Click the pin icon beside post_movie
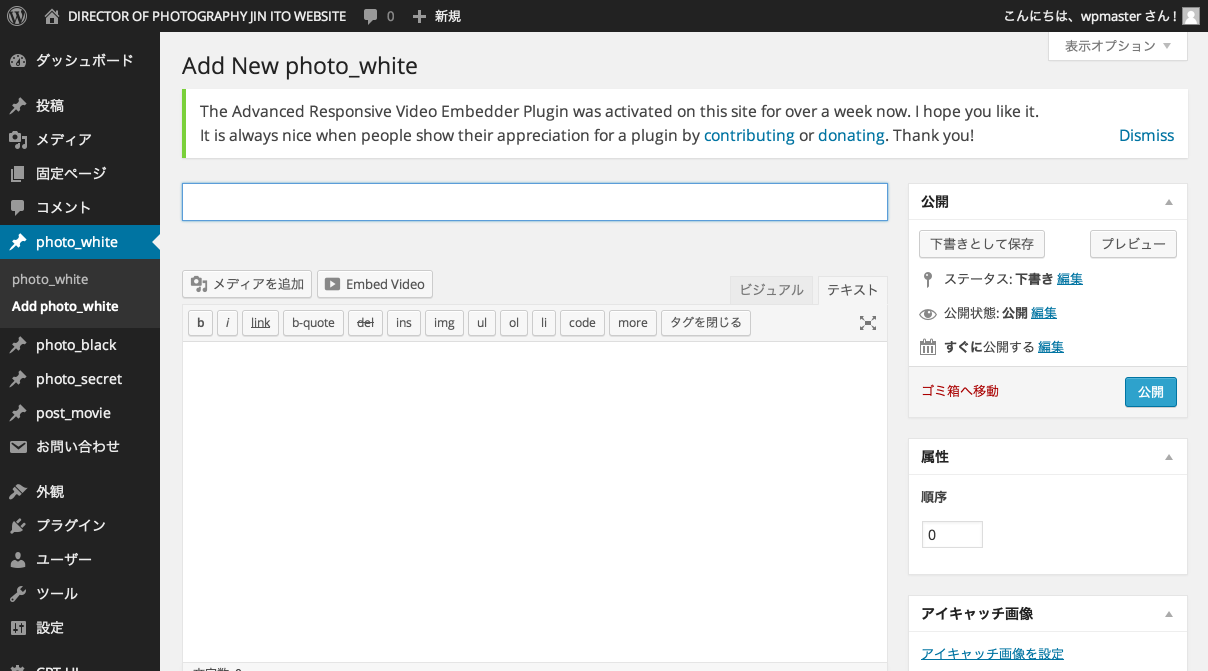 (18, 413)
